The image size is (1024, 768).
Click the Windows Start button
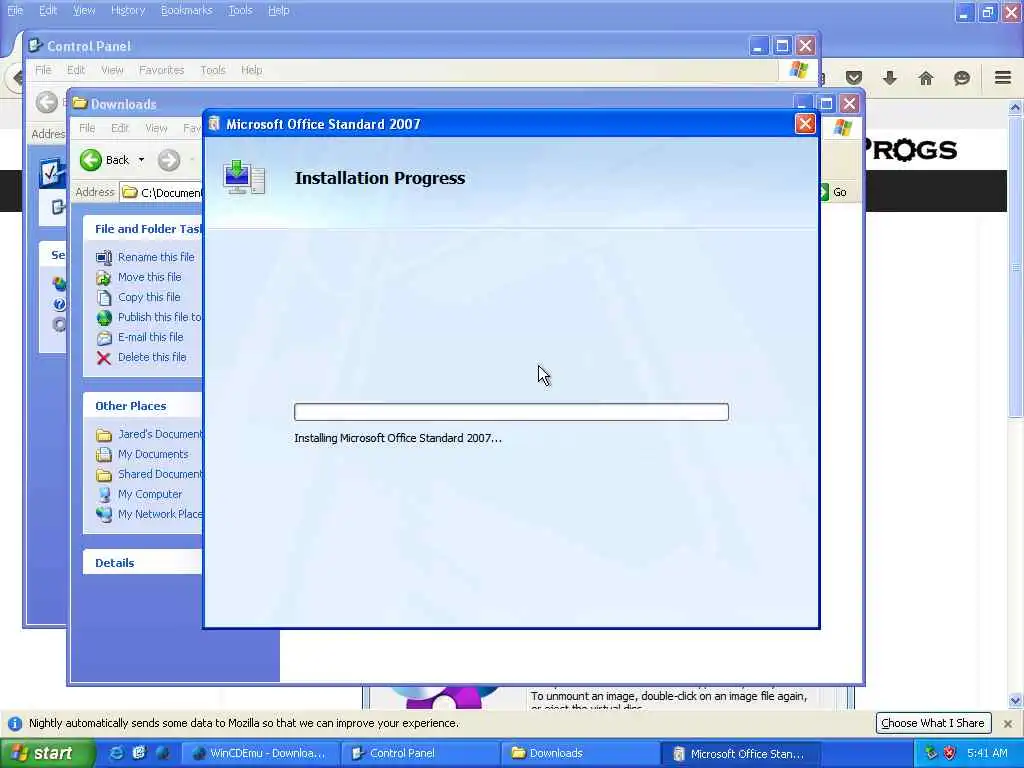pos(47,754)
